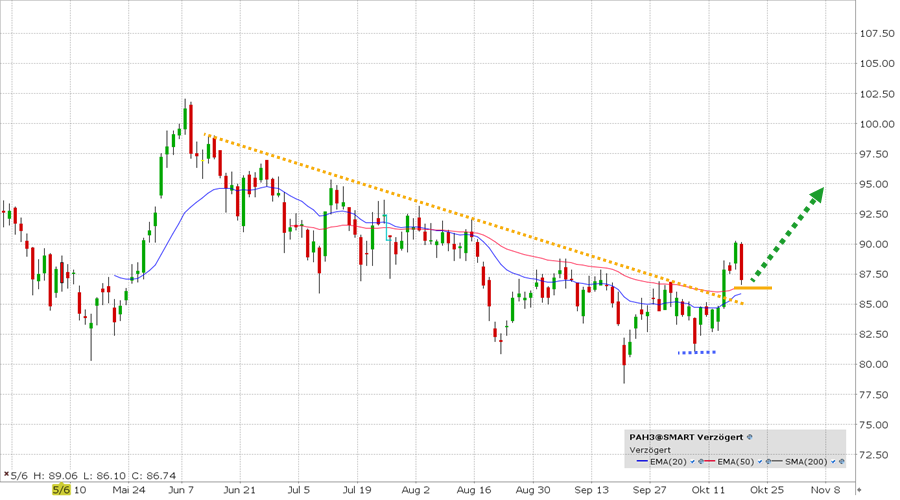The width and height of the screenshot is (900, 500).
Task: Click the 75.00 price axis label
Action: point(876,425)
